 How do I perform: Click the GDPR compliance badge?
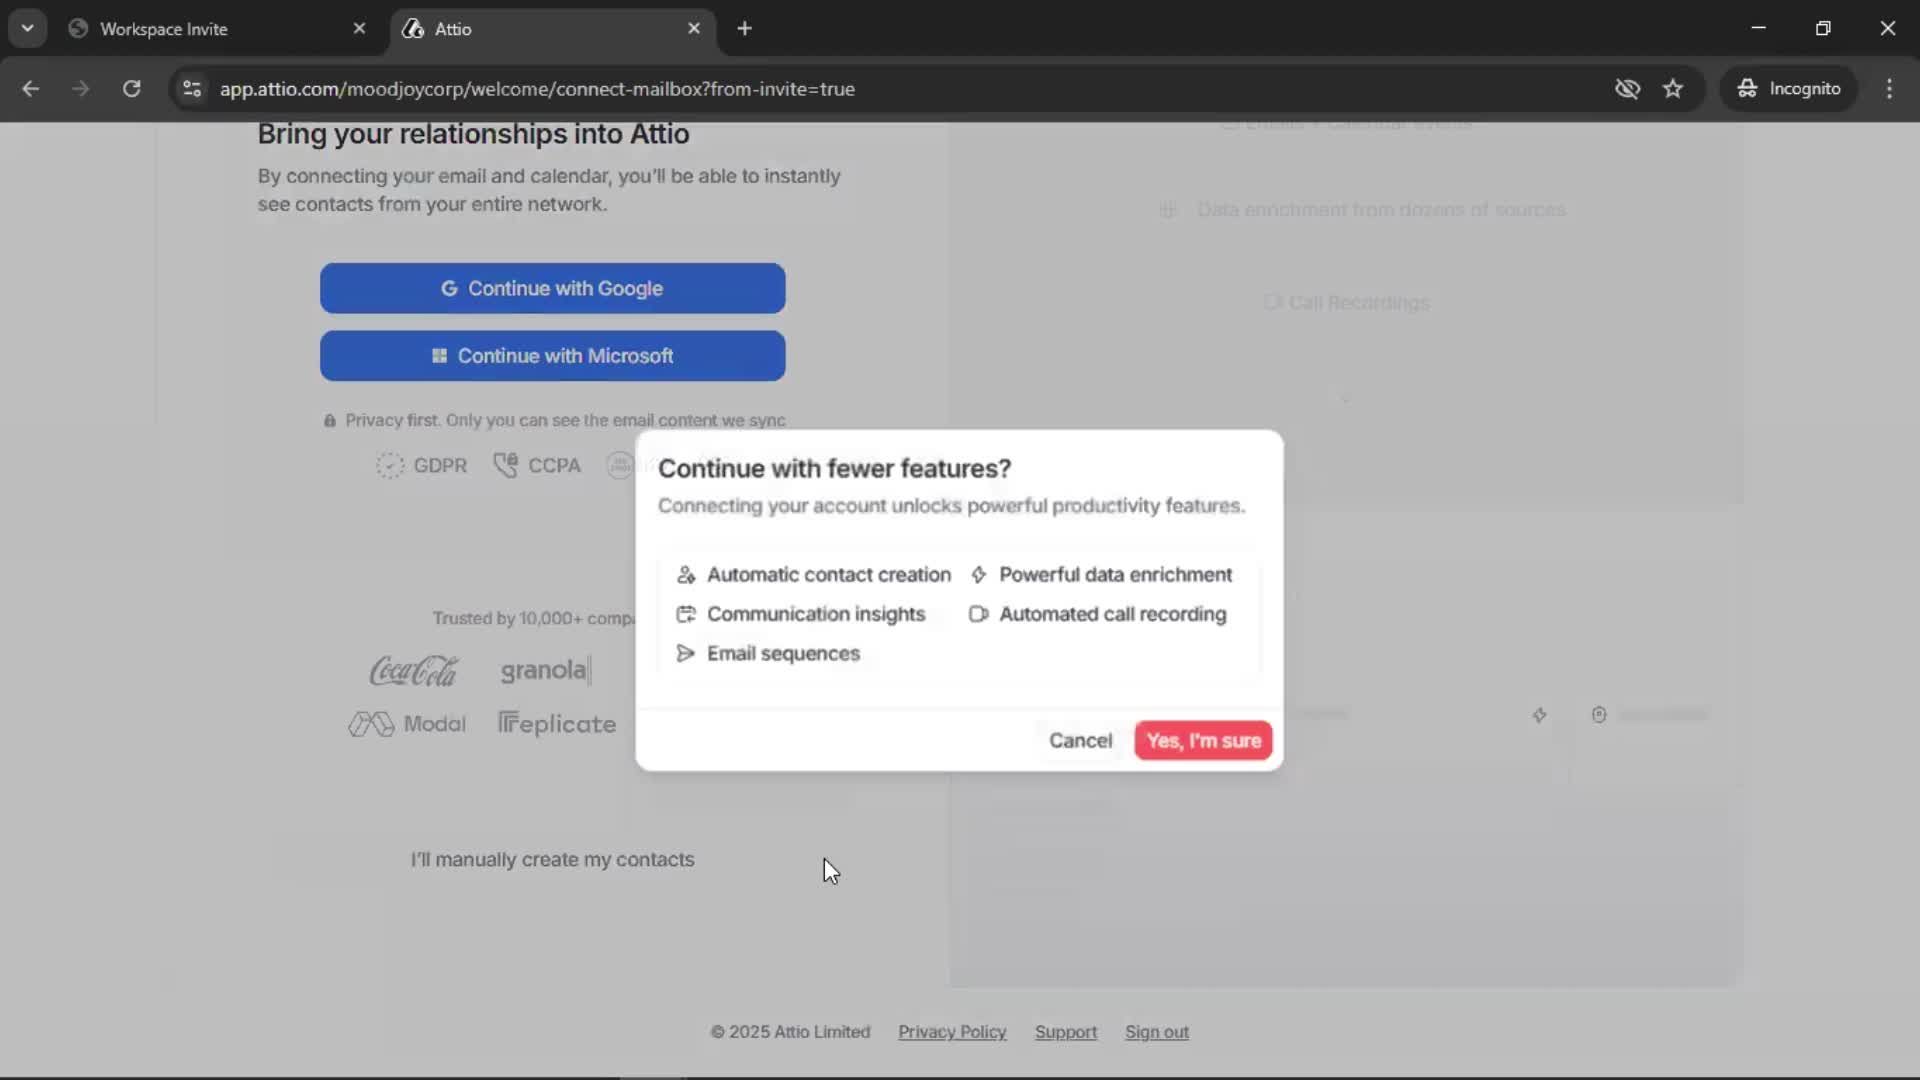point(420,465)
